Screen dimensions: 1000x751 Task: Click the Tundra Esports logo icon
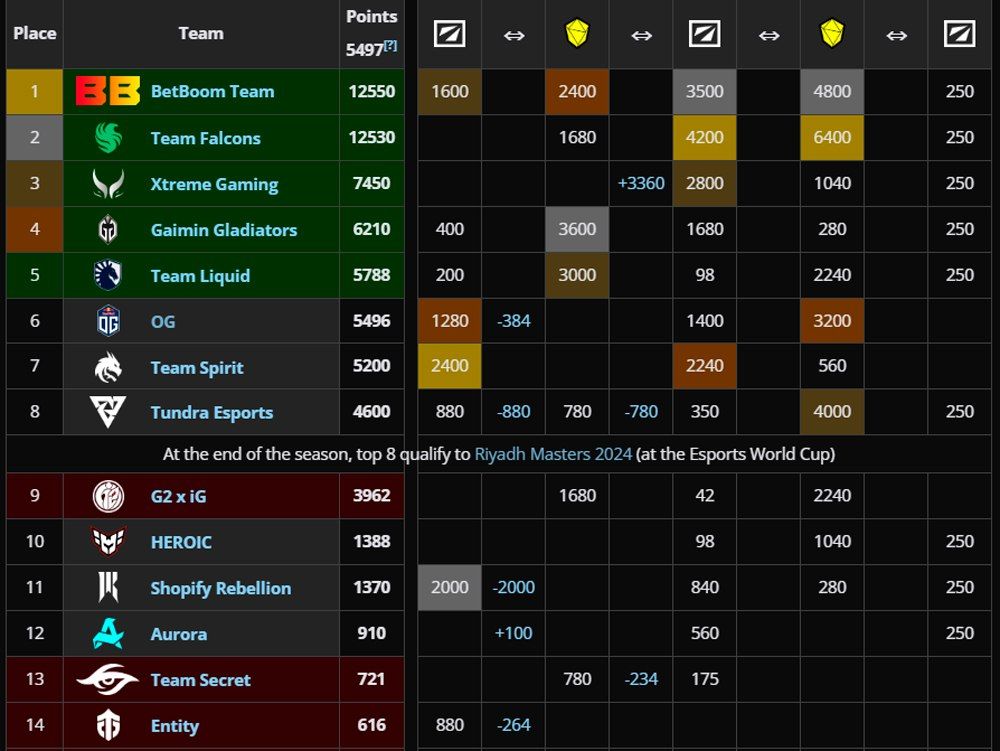coord(107,412)
